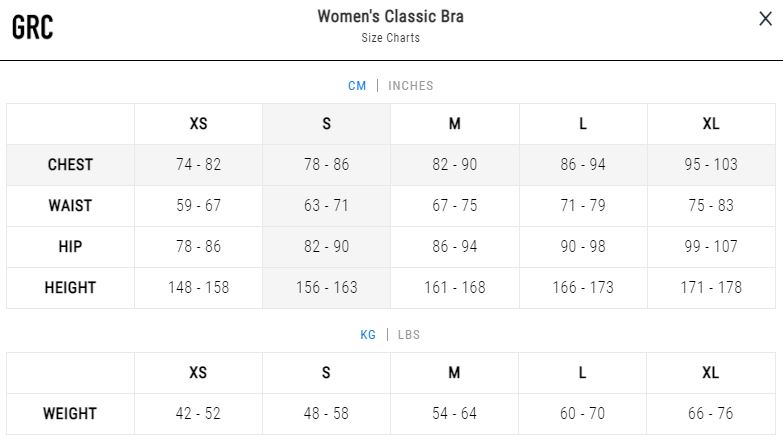Click the XL header in weight table
Viewport: 783px width, 447px height.
click(711, 373)
